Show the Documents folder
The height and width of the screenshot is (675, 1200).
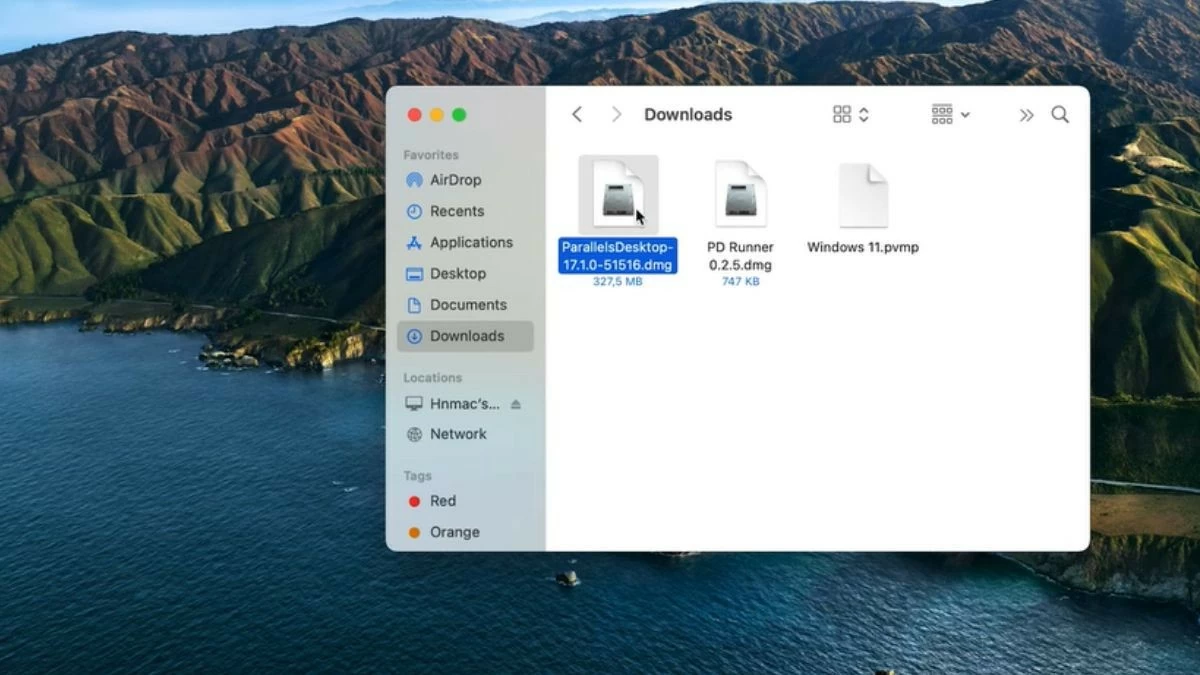pos(467,305)
